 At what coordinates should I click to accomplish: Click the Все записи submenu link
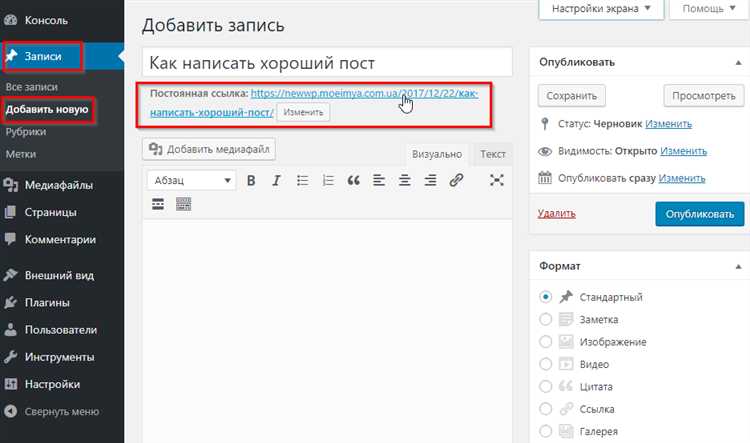tap(32, 87)
